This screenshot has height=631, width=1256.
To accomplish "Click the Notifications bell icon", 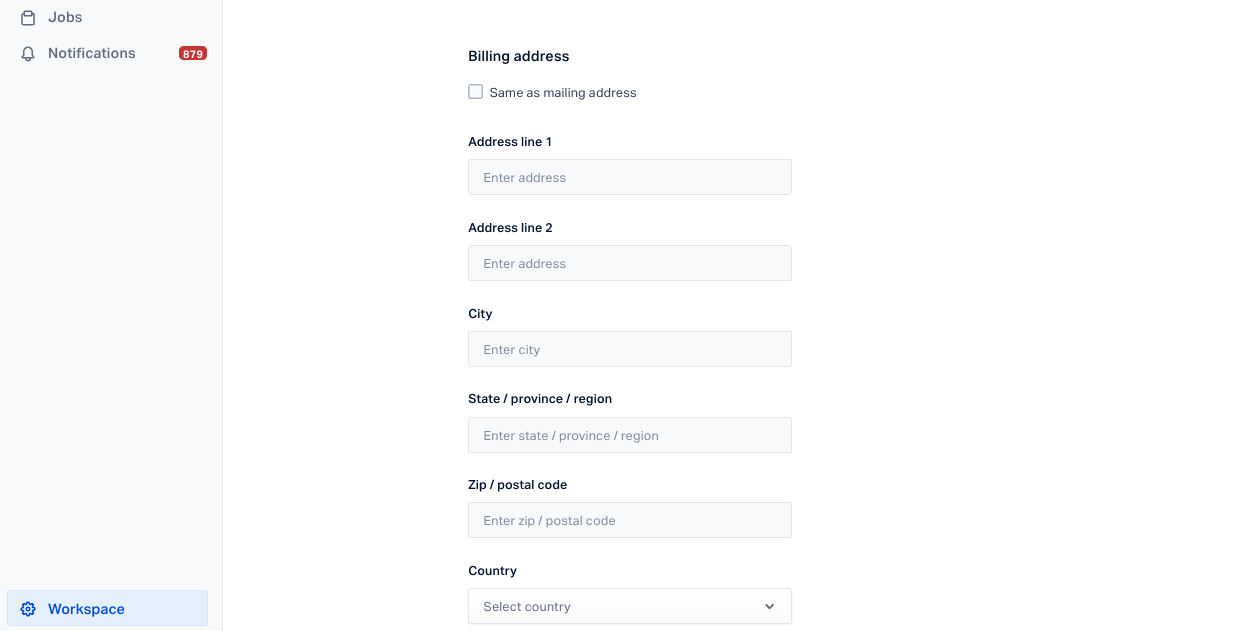I will click(x=28, y=53).
